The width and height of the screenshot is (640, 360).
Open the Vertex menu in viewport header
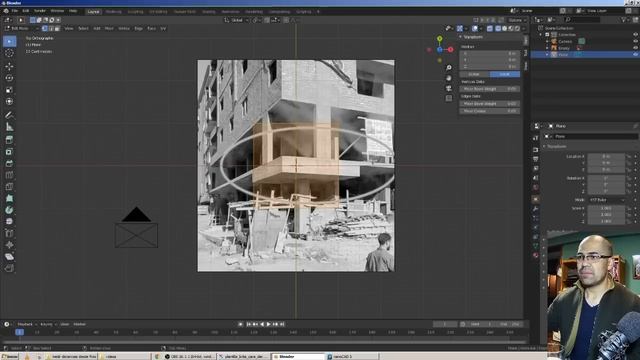(x=124, y=29)
